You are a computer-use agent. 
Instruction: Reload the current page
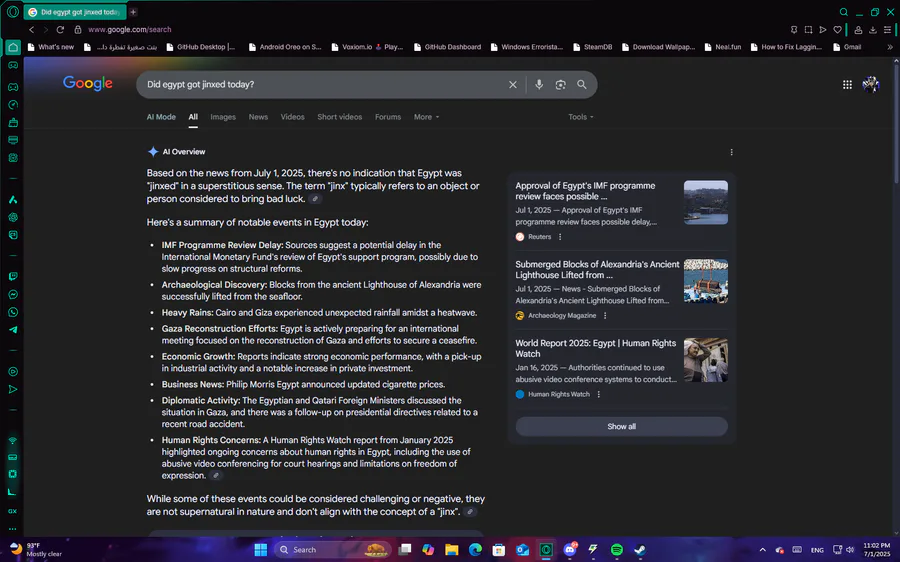(x=60, y=29)
